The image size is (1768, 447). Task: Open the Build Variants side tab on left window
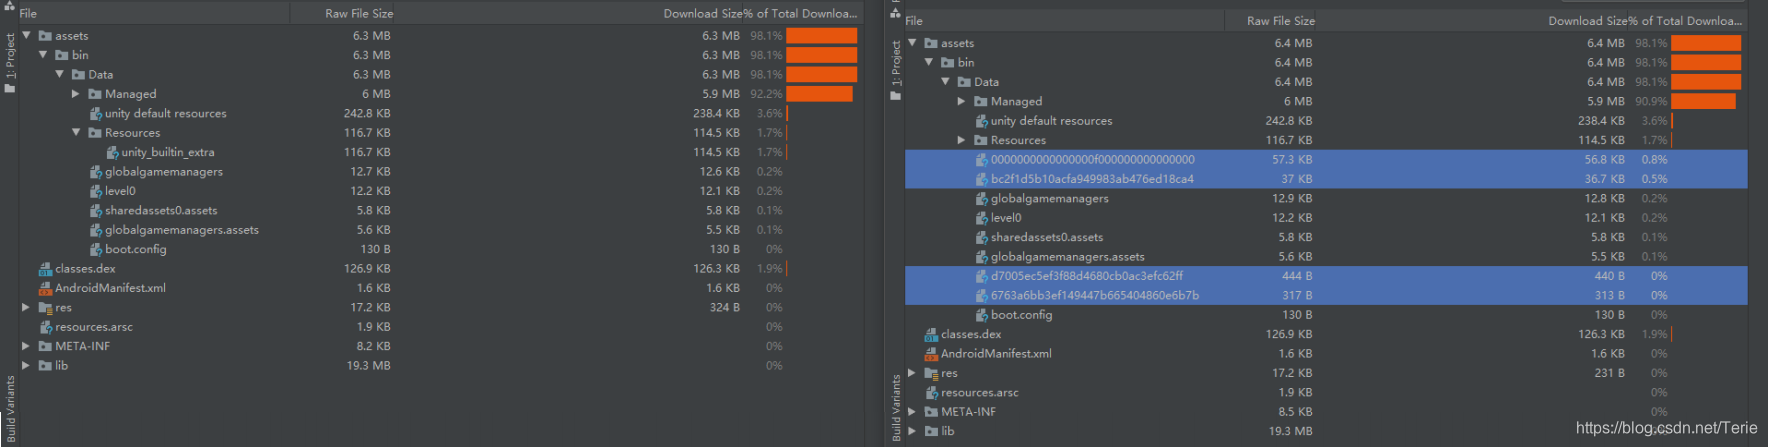[x=10, y=406]
